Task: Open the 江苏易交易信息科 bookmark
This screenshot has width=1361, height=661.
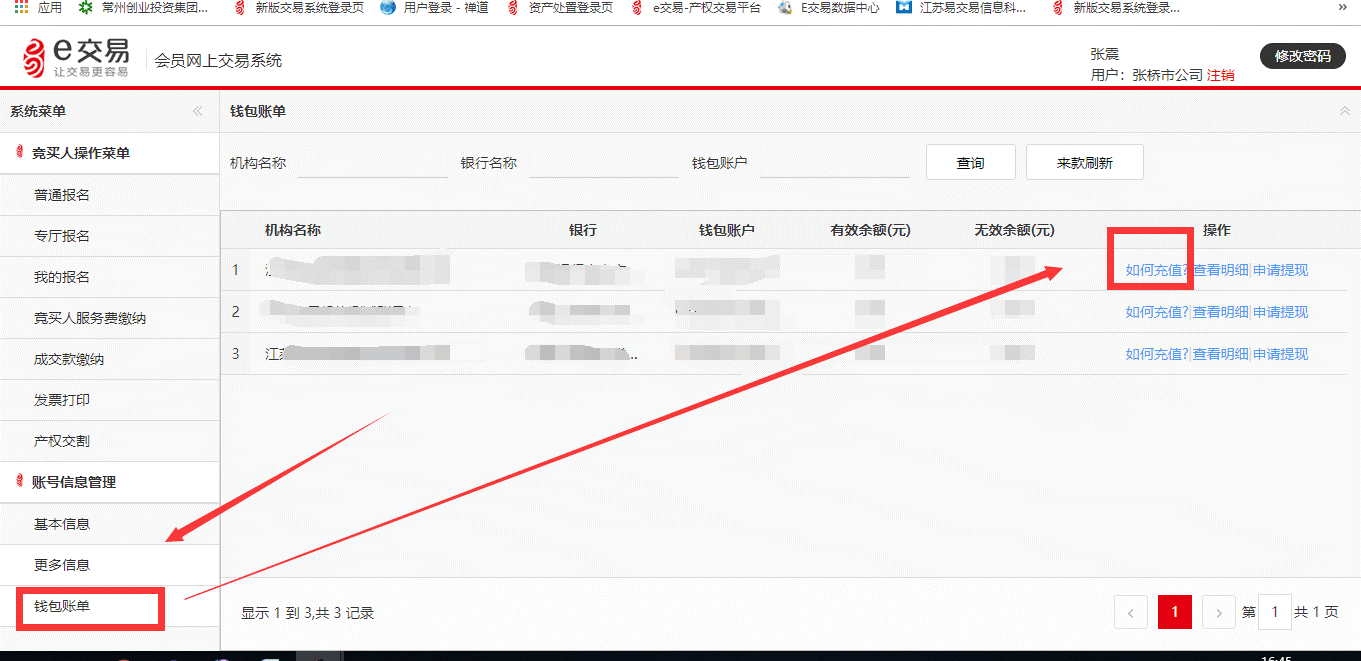Action: 961,7
